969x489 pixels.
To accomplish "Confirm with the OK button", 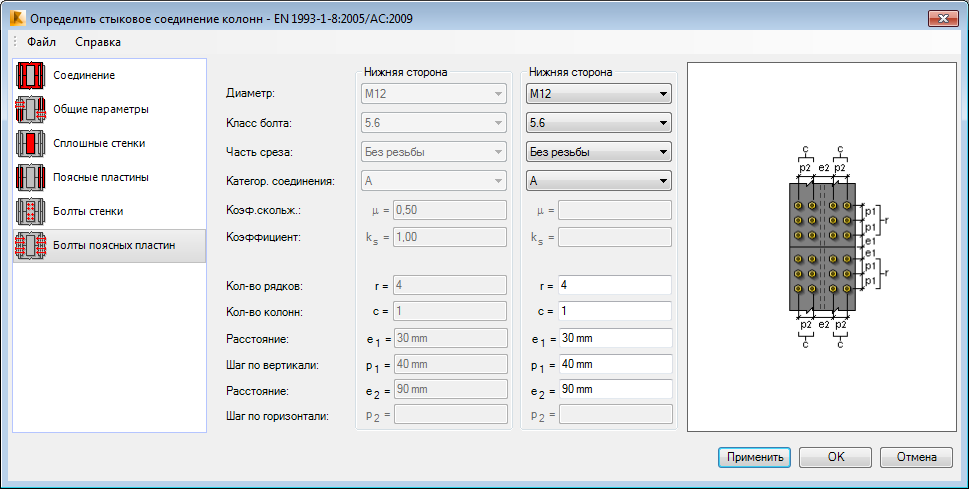I will coord(836,457).
